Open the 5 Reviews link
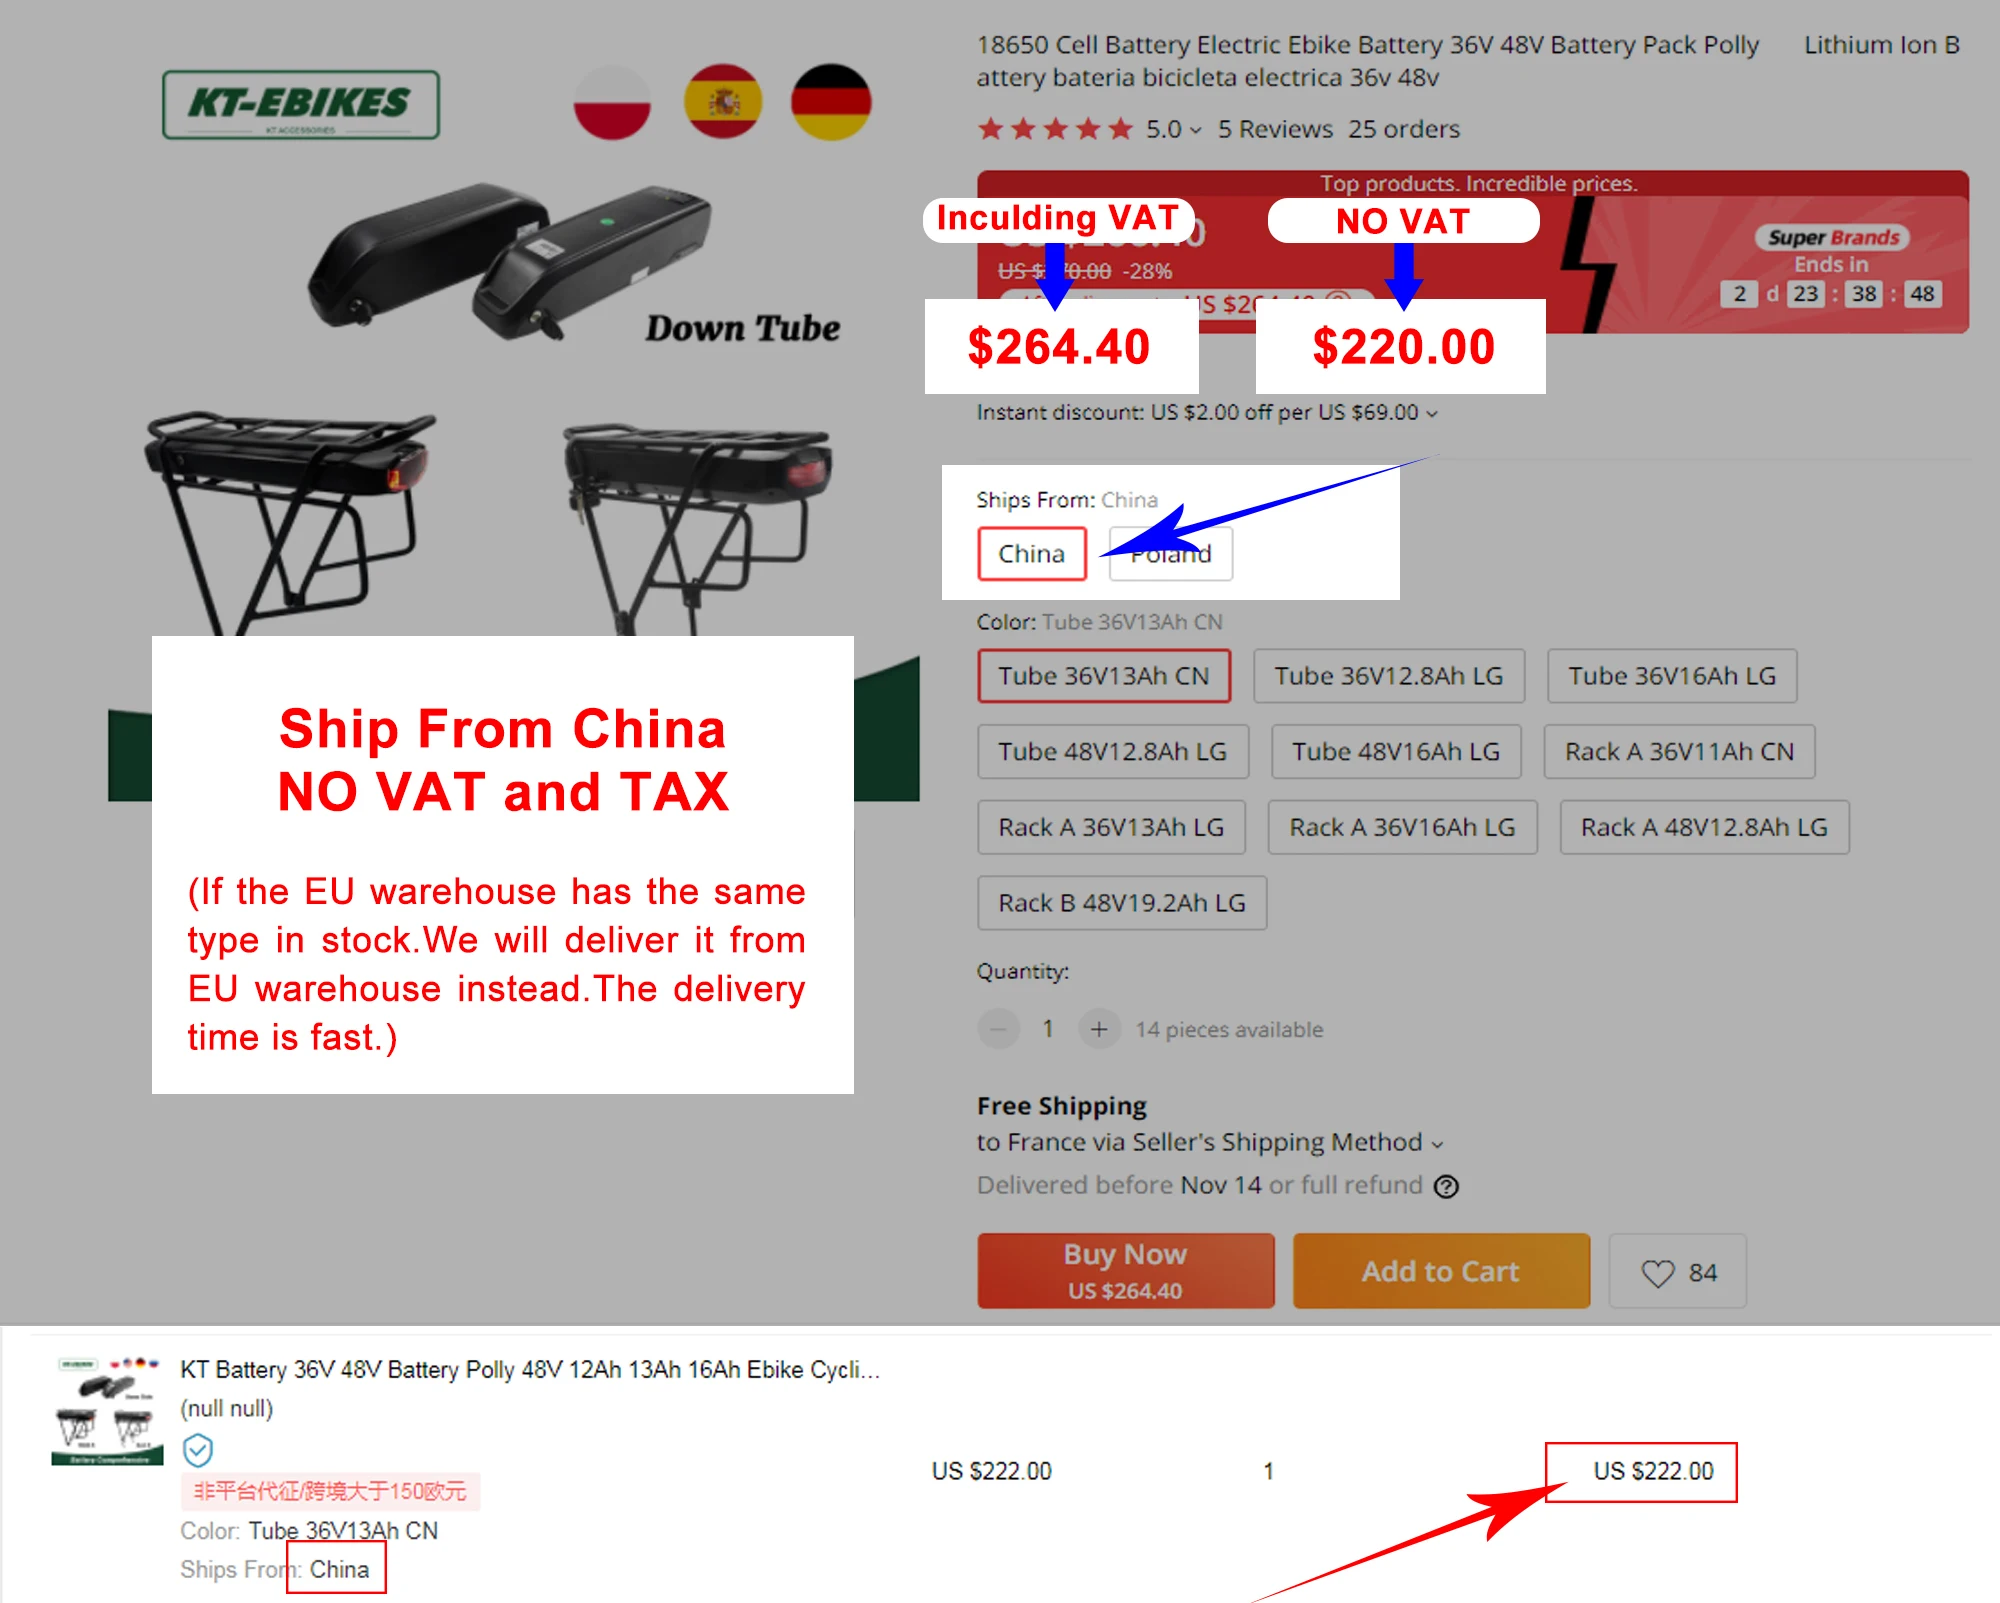The image size is (2000, 1603). 1275,129
